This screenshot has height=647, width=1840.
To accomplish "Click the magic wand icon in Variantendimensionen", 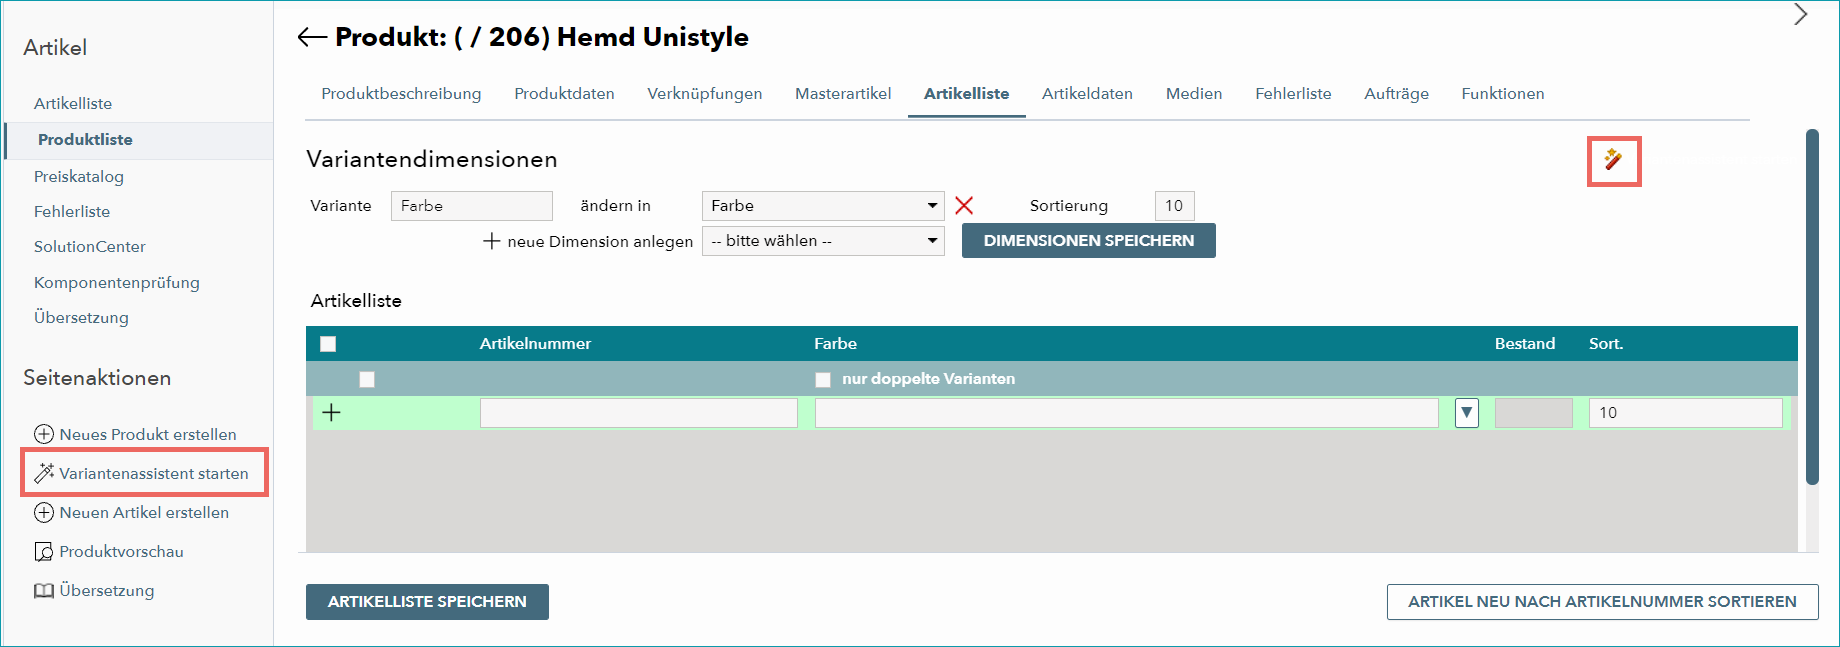I will point(1613,160).
